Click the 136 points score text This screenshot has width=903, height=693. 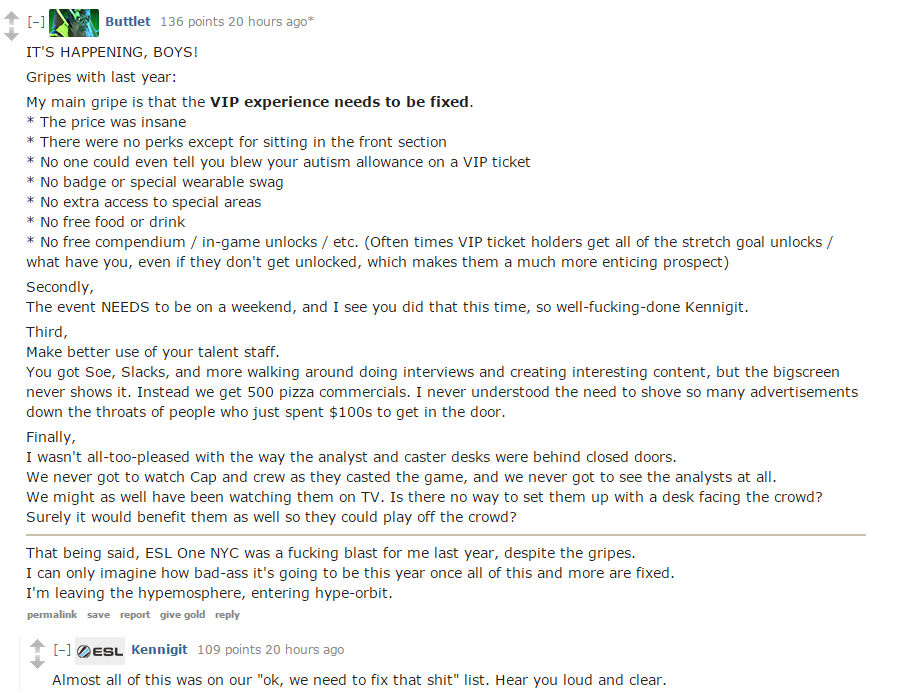(192, 22)
